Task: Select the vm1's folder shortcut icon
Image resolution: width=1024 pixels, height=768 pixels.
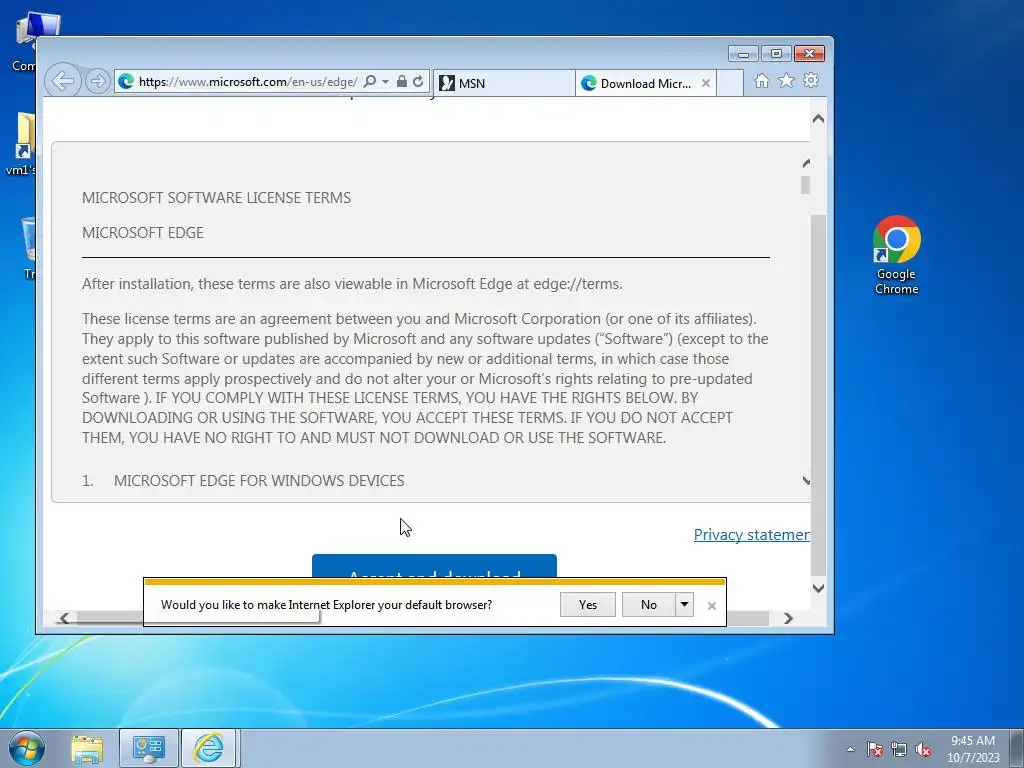Action: [23, 145]
